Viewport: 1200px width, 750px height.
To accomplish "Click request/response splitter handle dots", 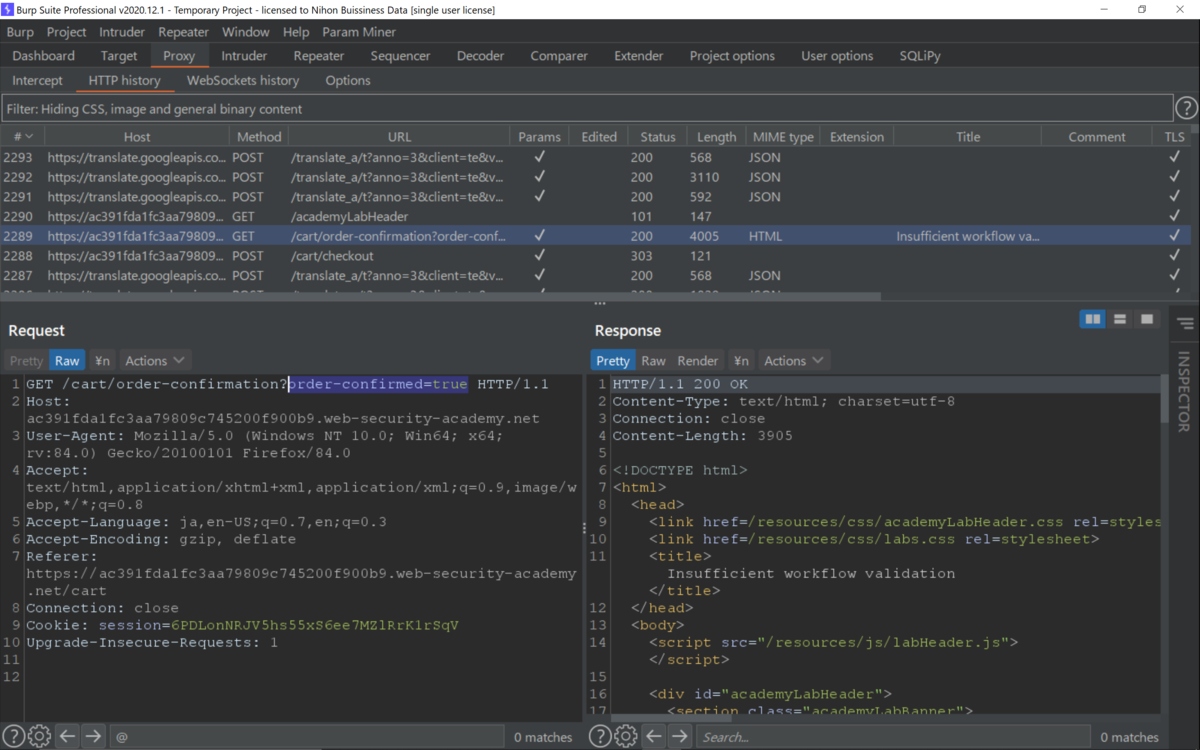I will tap(585, 528).
